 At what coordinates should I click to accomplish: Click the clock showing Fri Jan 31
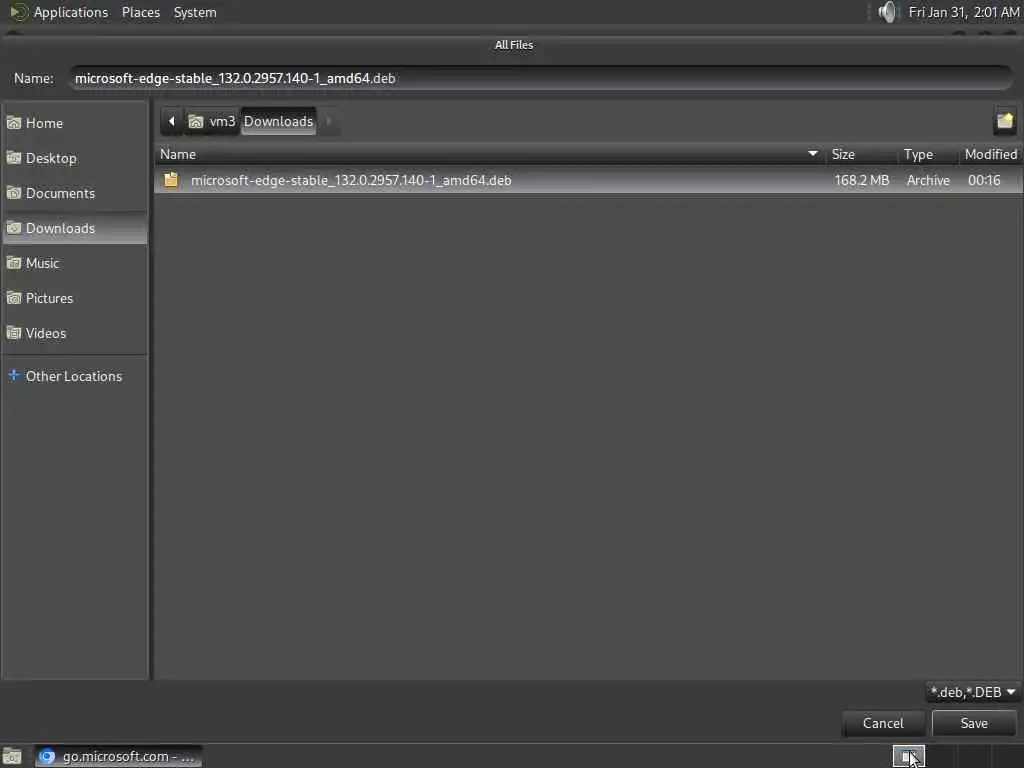pyautogui.click(x=963, y=12)
